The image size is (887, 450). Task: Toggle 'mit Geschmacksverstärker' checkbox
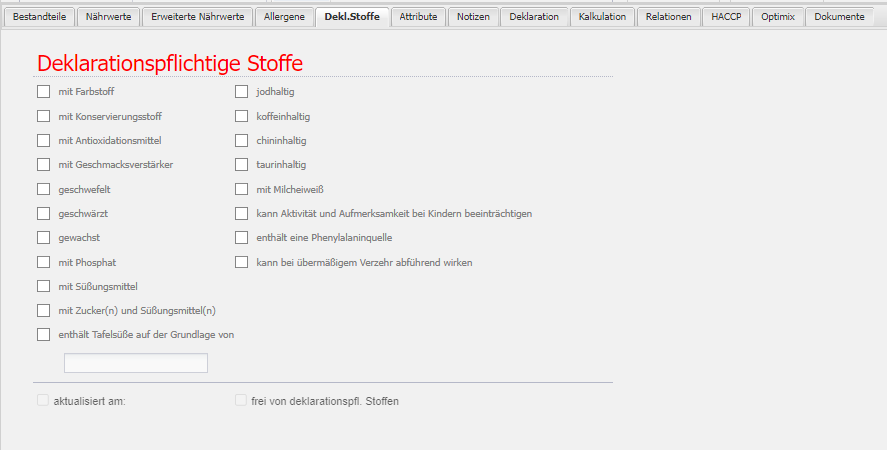tap(43, 165)
